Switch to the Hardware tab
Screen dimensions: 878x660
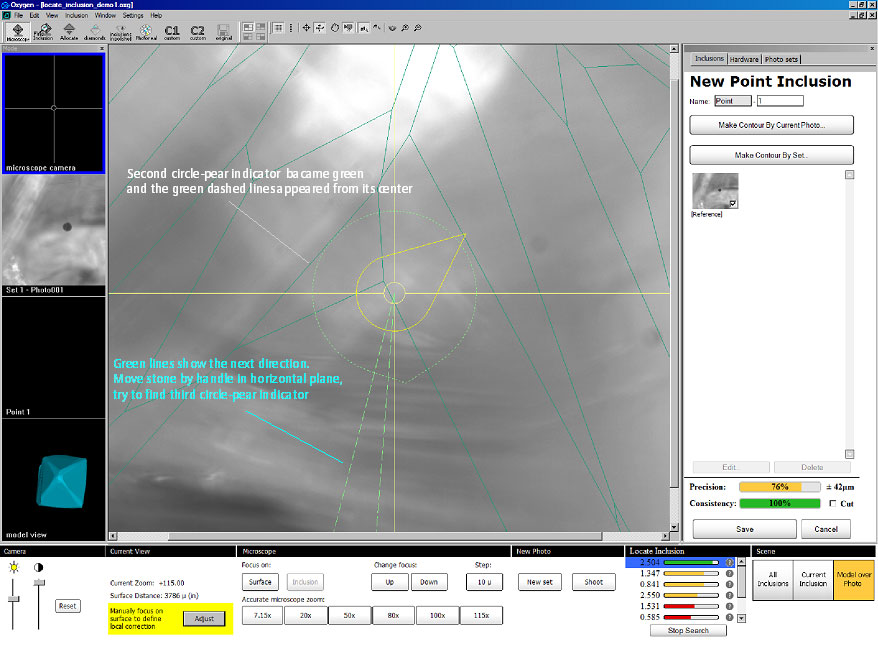pos(744,59)
